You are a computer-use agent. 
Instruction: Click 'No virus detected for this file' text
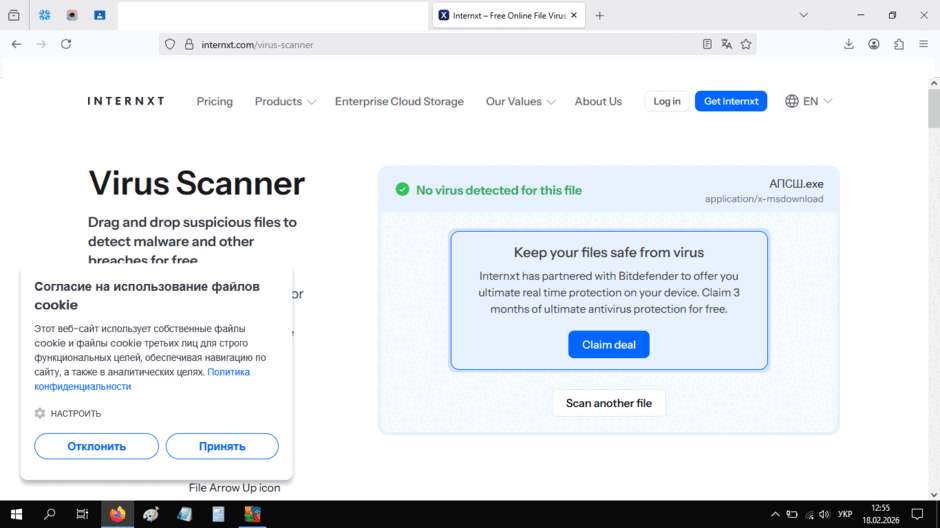click(x=499, y=190)
